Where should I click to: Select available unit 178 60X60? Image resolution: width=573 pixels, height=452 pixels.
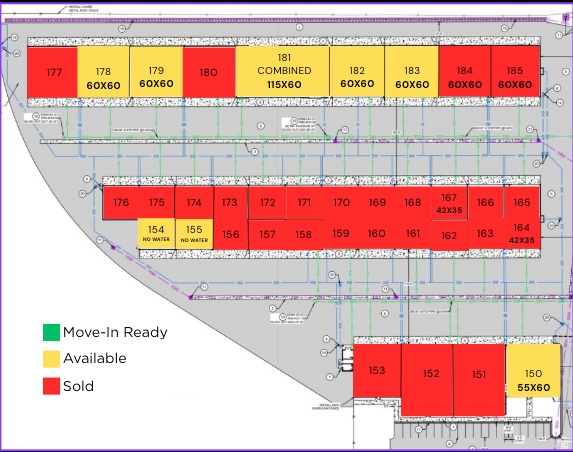point(103,72)
